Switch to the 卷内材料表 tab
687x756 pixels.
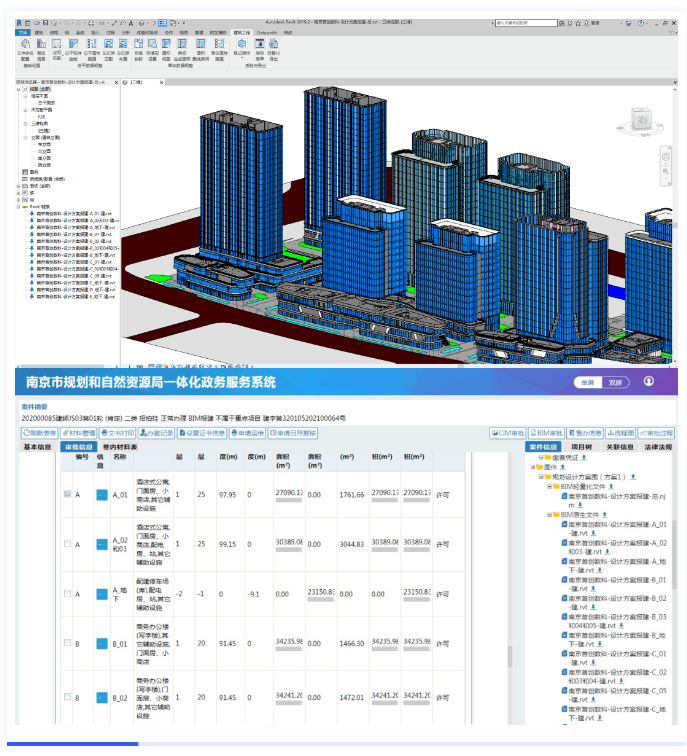tap(120, 447)
